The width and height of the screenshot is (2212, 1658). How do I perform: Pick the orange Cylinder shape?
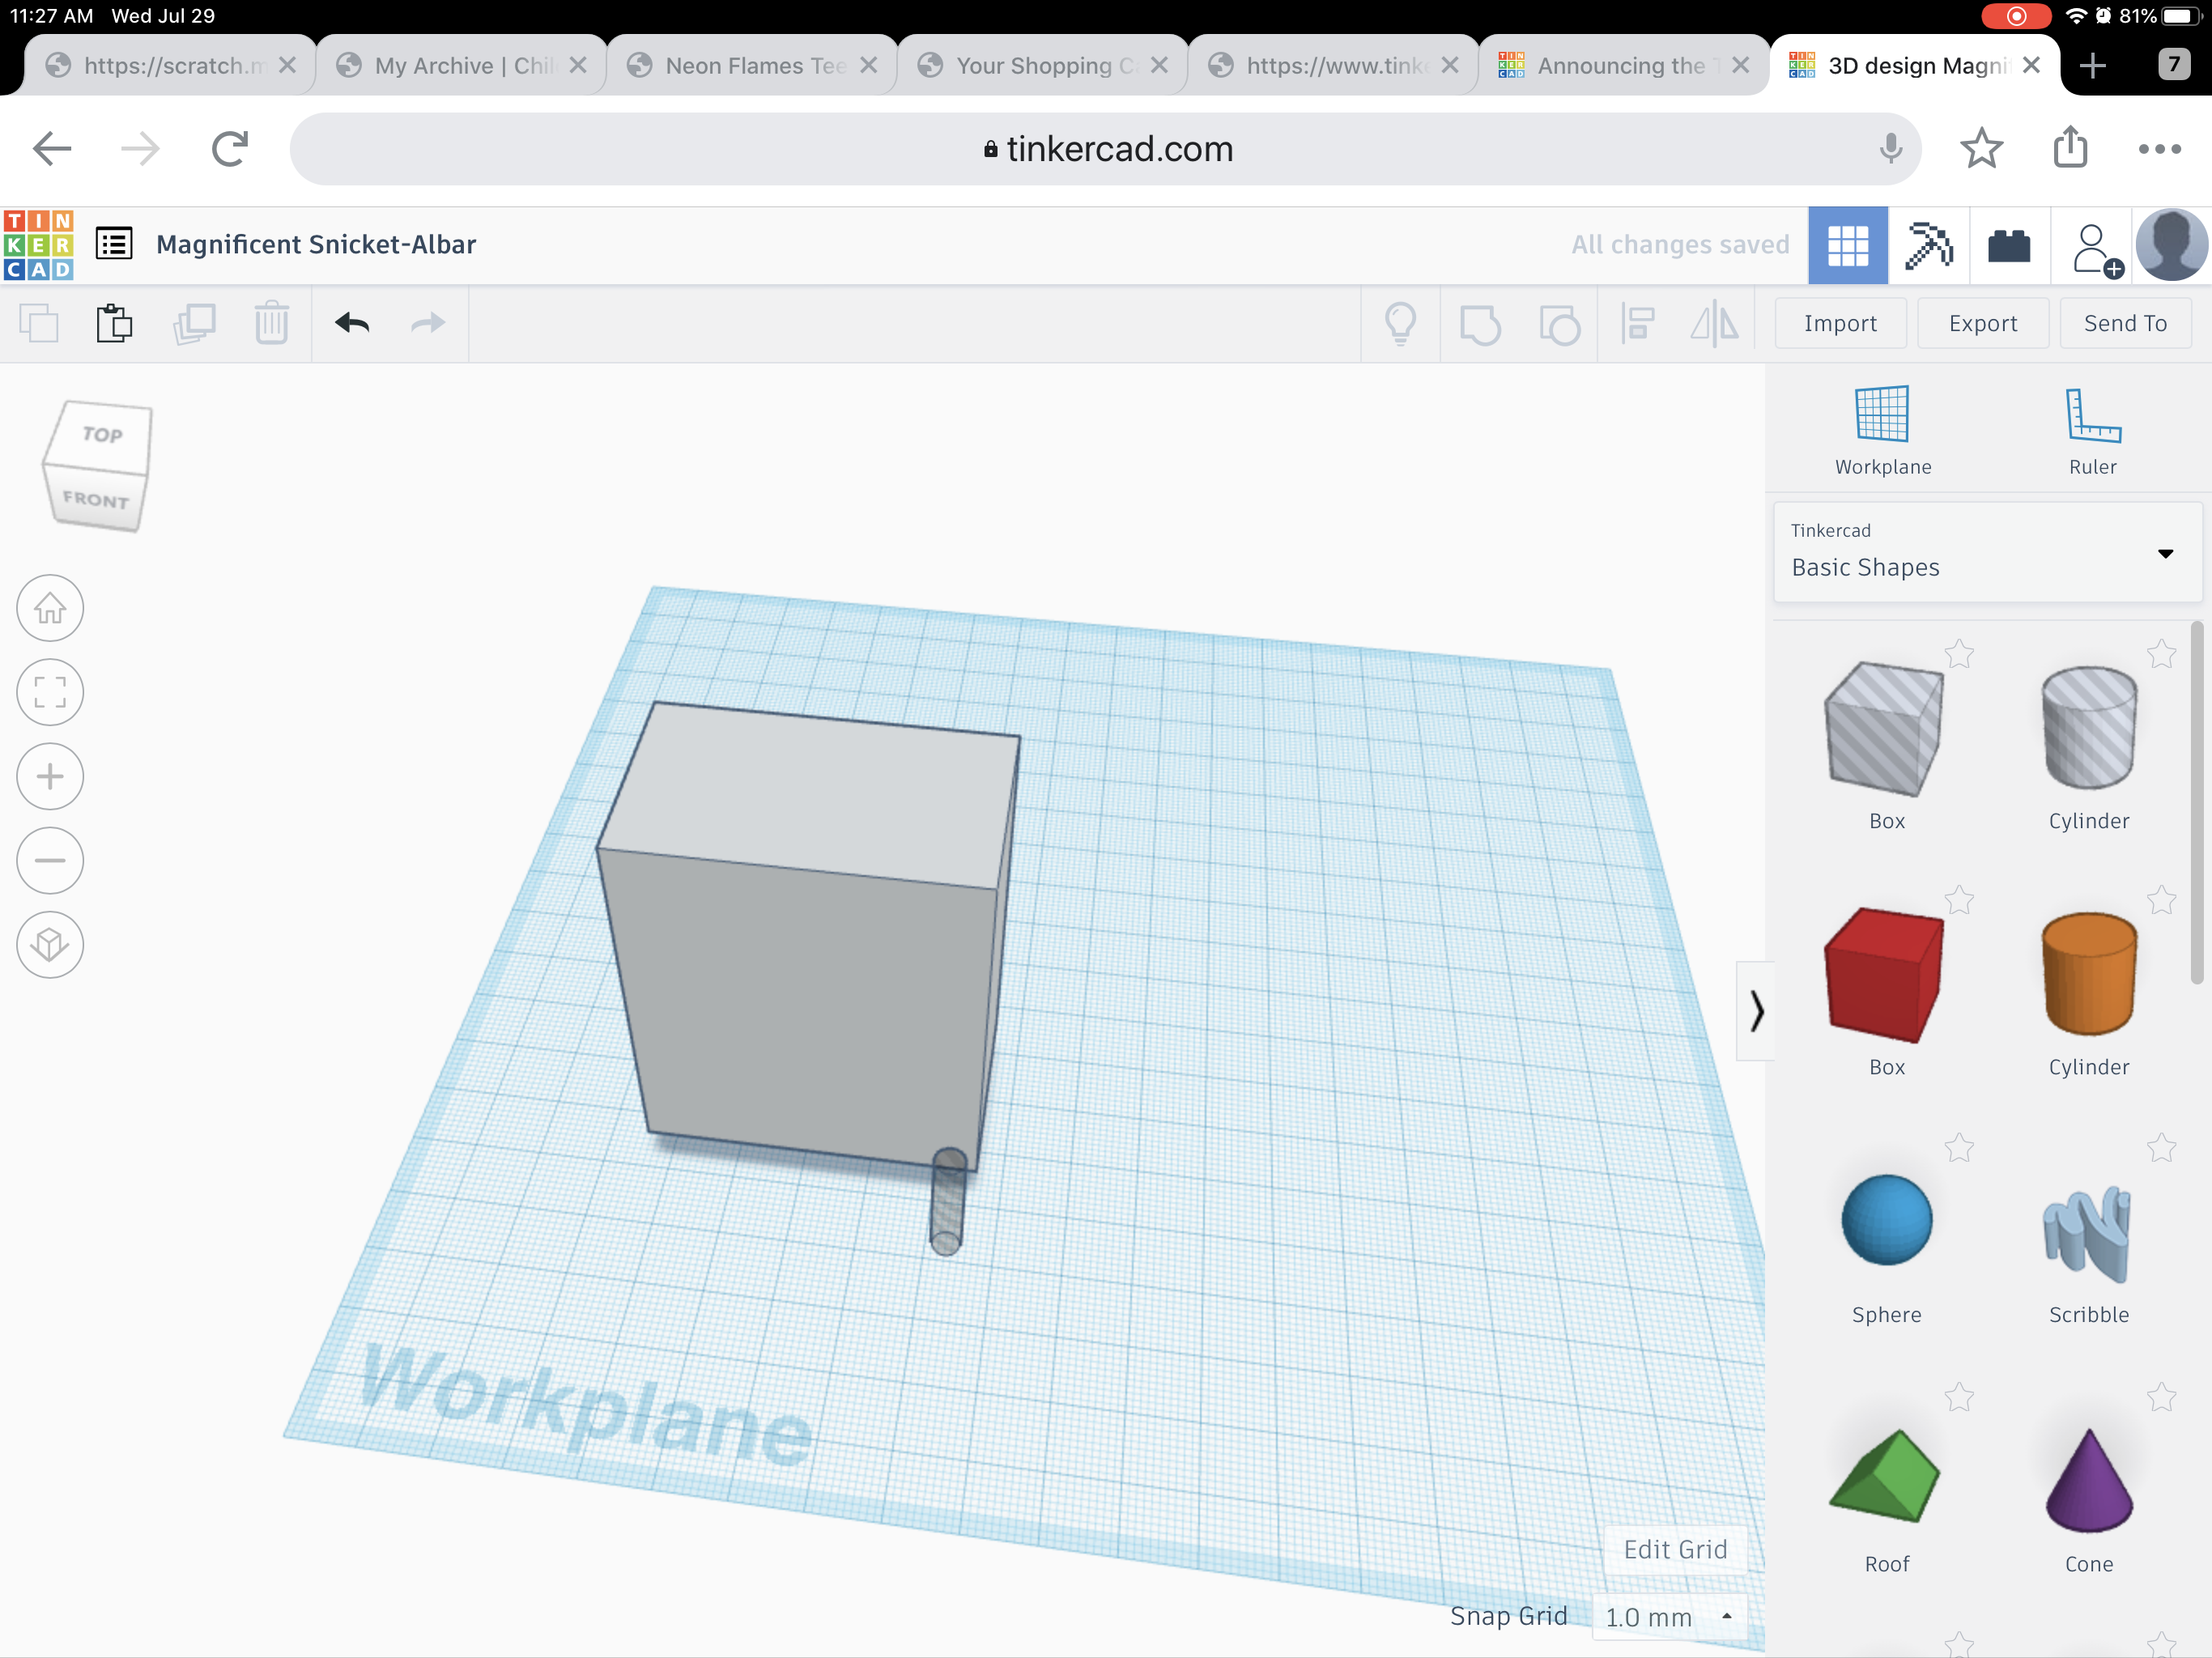click(2088, 973)
